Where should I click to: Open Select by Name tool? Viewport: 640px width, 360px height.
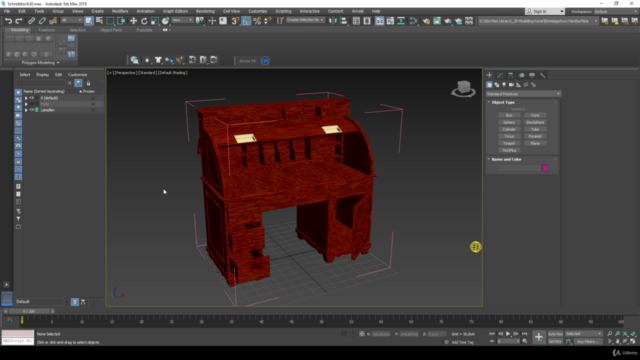[99, 21]
